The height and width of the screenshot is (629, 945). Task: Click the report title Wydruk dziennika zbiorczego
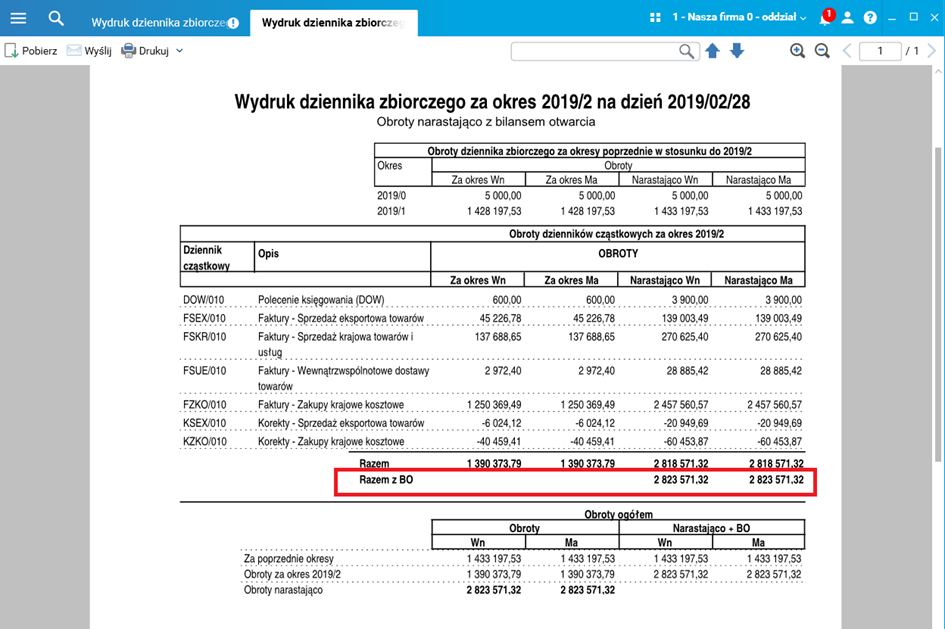492,102
